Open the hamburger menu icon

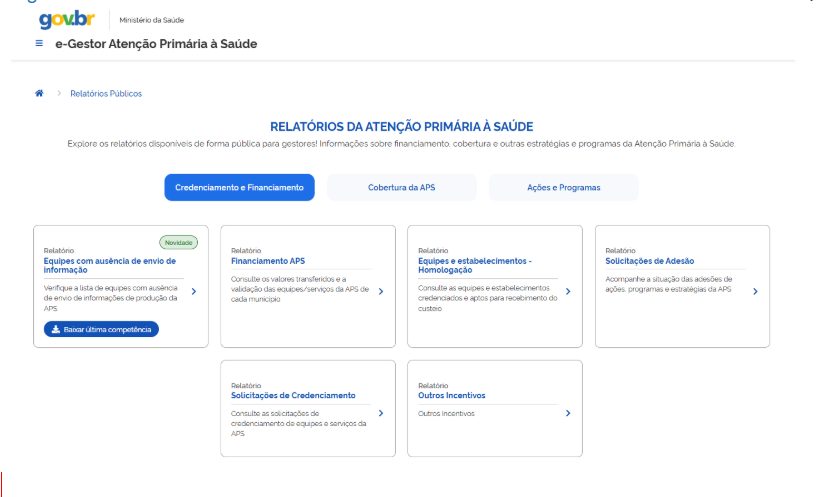pyautogui.click(x=39, y=44)
